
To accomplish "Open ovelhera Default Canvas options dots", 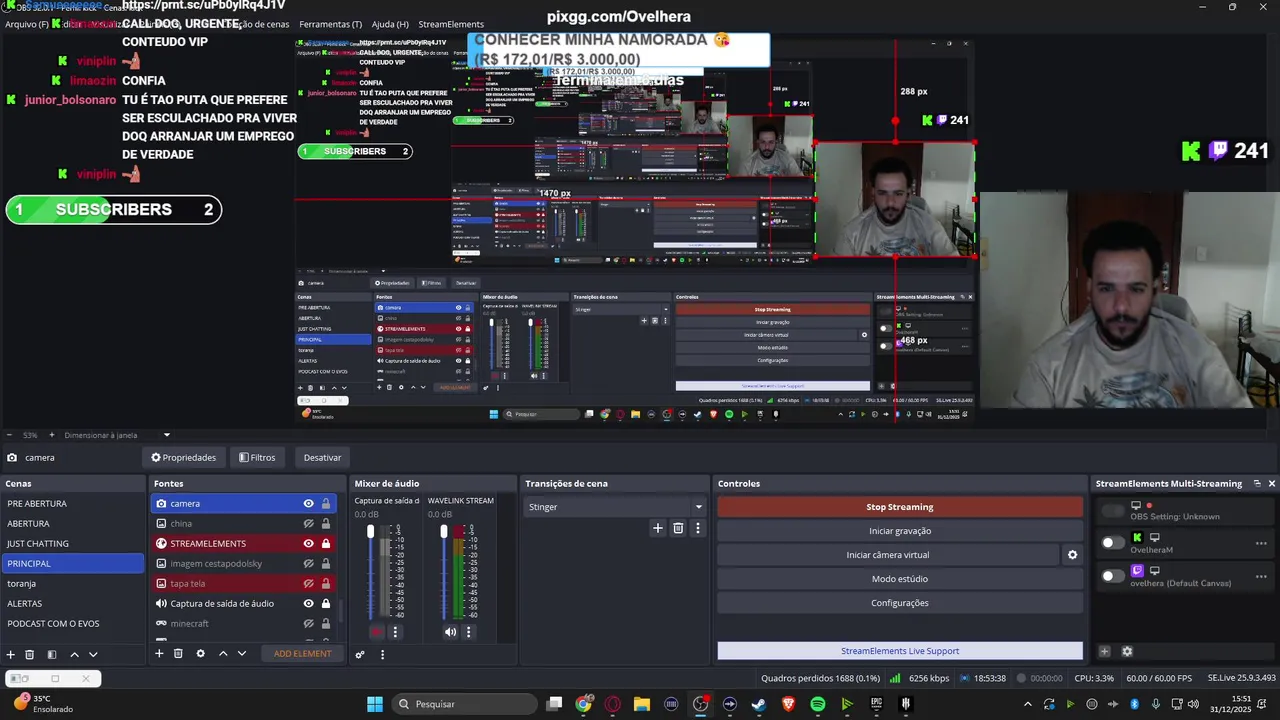I will click(x=1261, y=576).
